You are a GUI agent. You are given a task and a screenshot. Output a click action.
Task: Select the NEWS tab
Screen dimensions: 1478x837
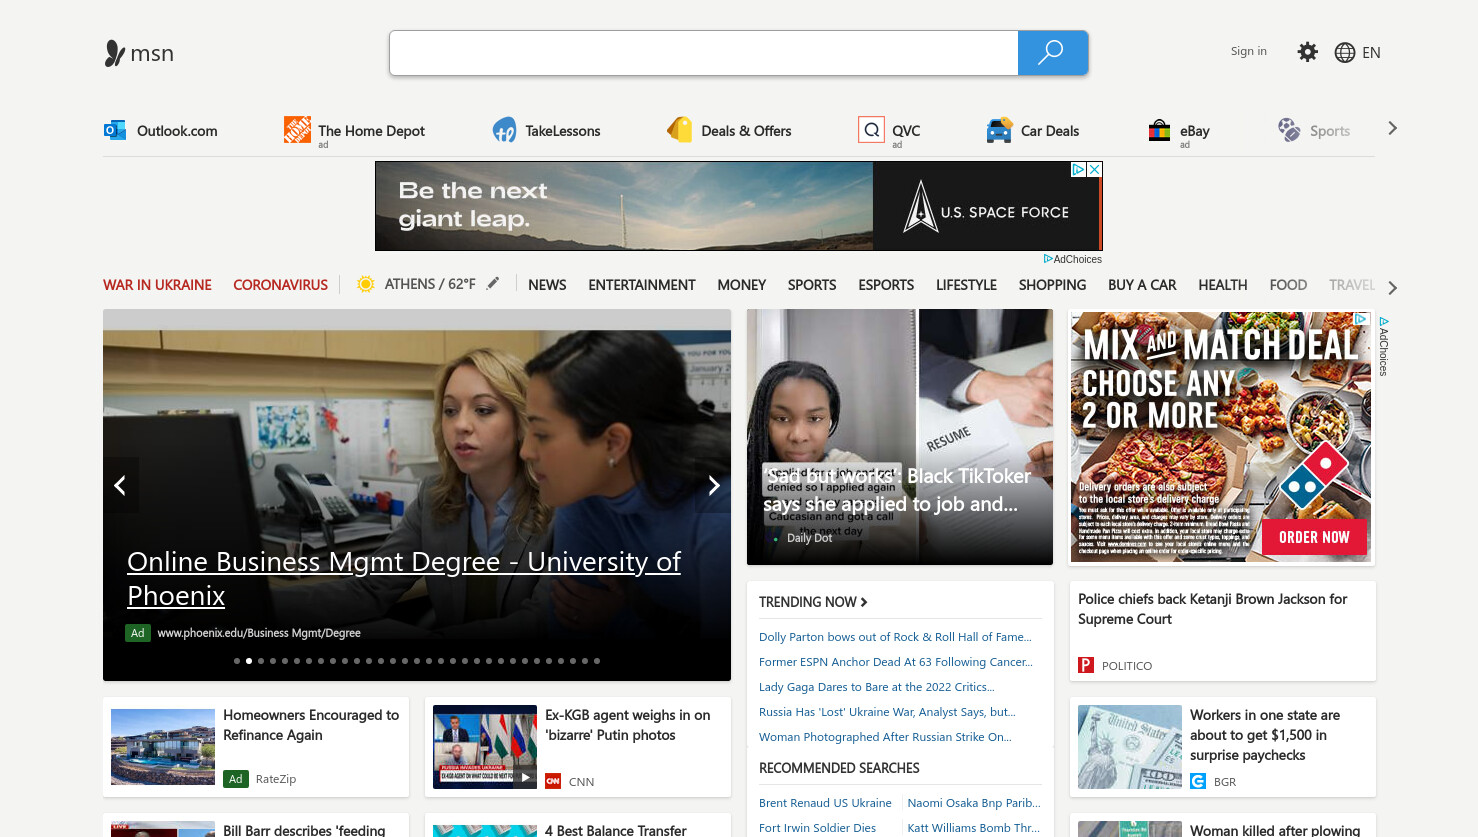[547, 285]
